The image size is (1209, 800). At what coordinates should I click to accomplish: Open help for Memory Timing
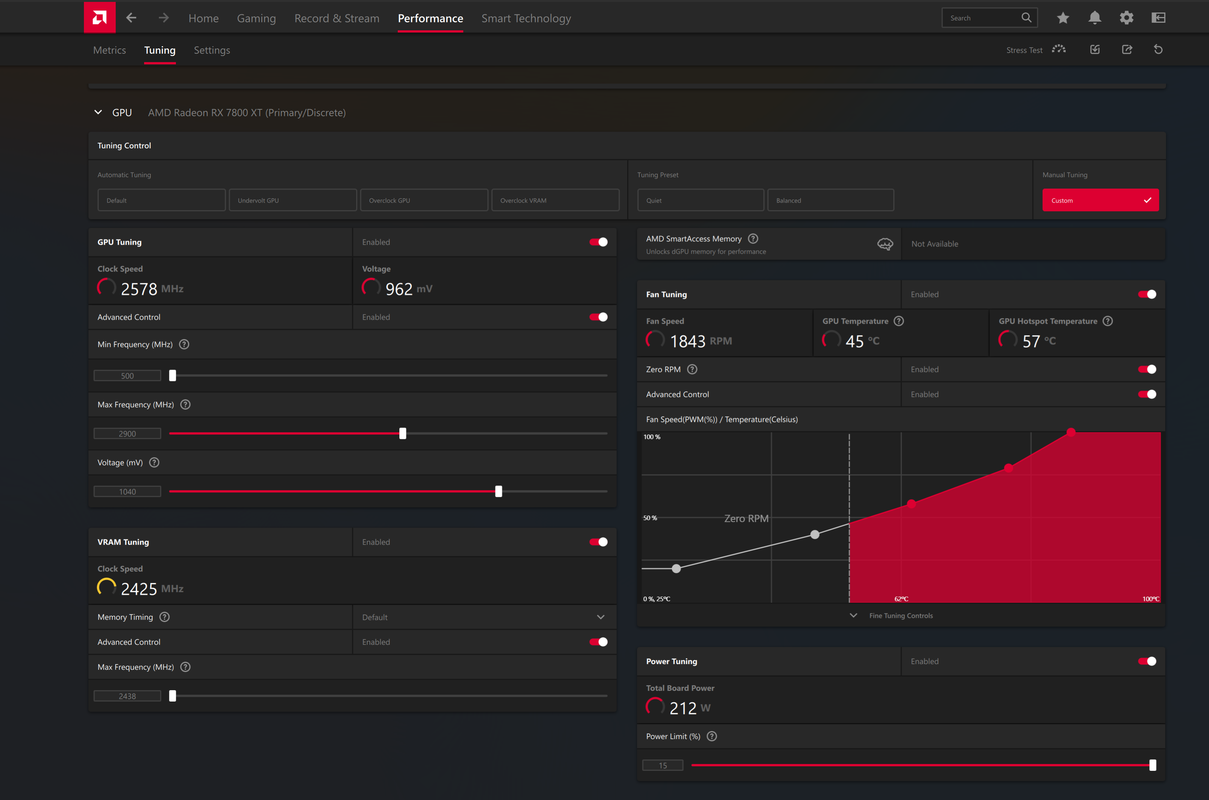coord(165,617)
